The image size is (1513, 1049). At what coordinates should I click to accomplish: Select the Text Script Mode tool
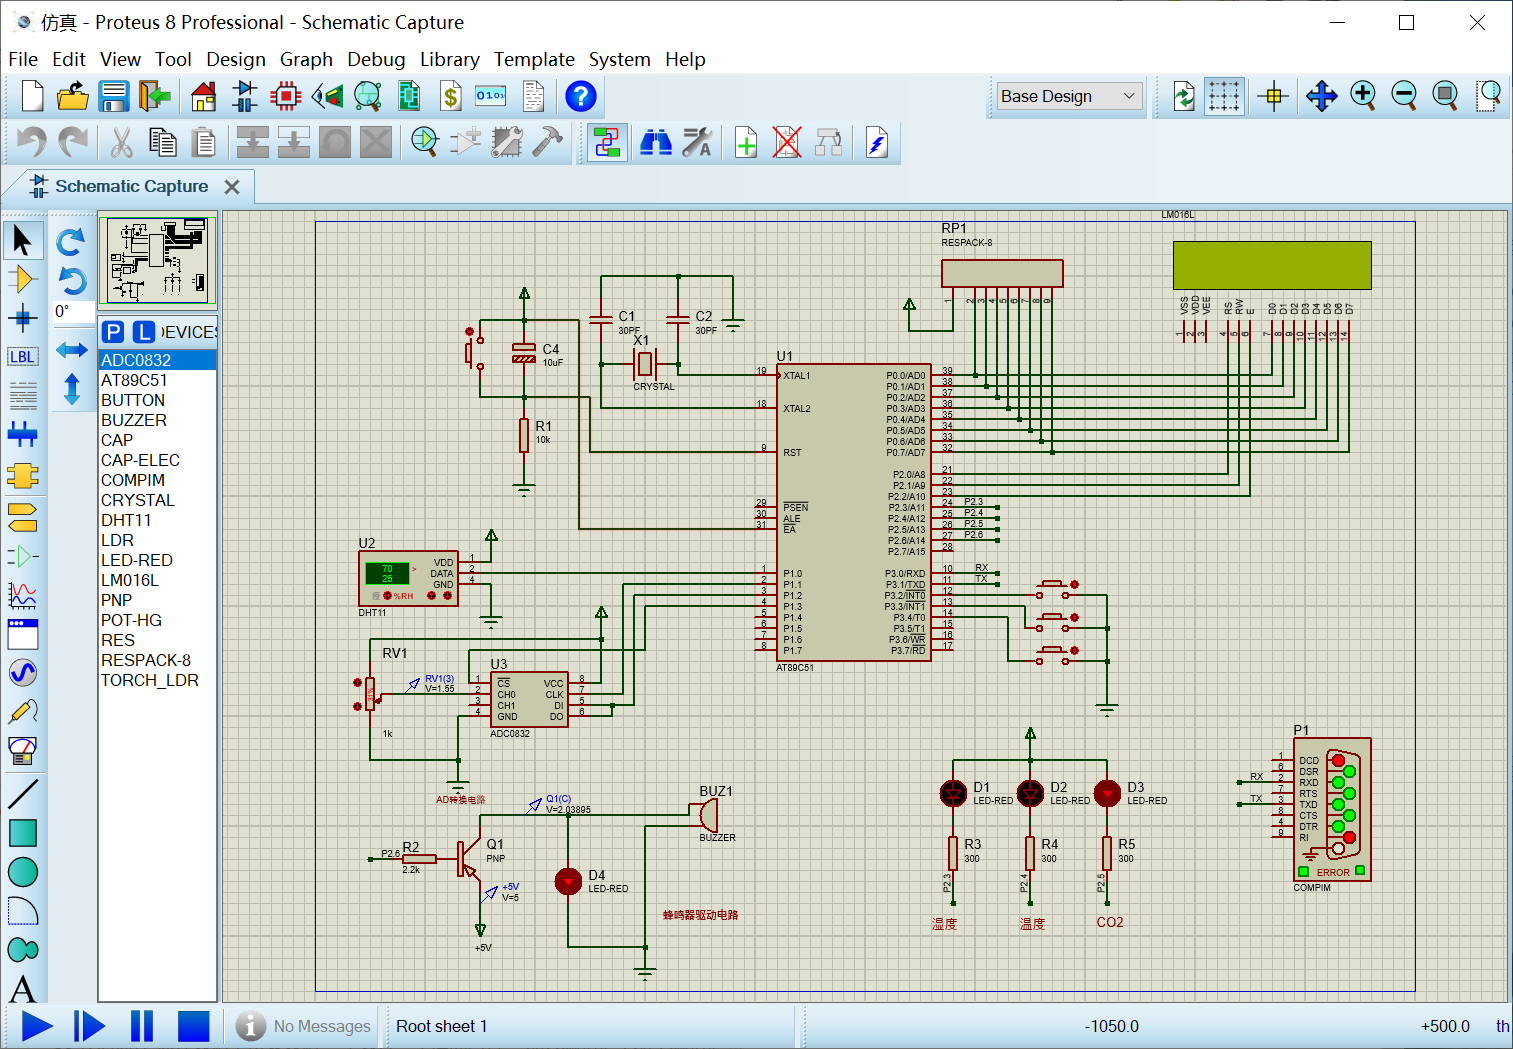click(x=22, y=396)
